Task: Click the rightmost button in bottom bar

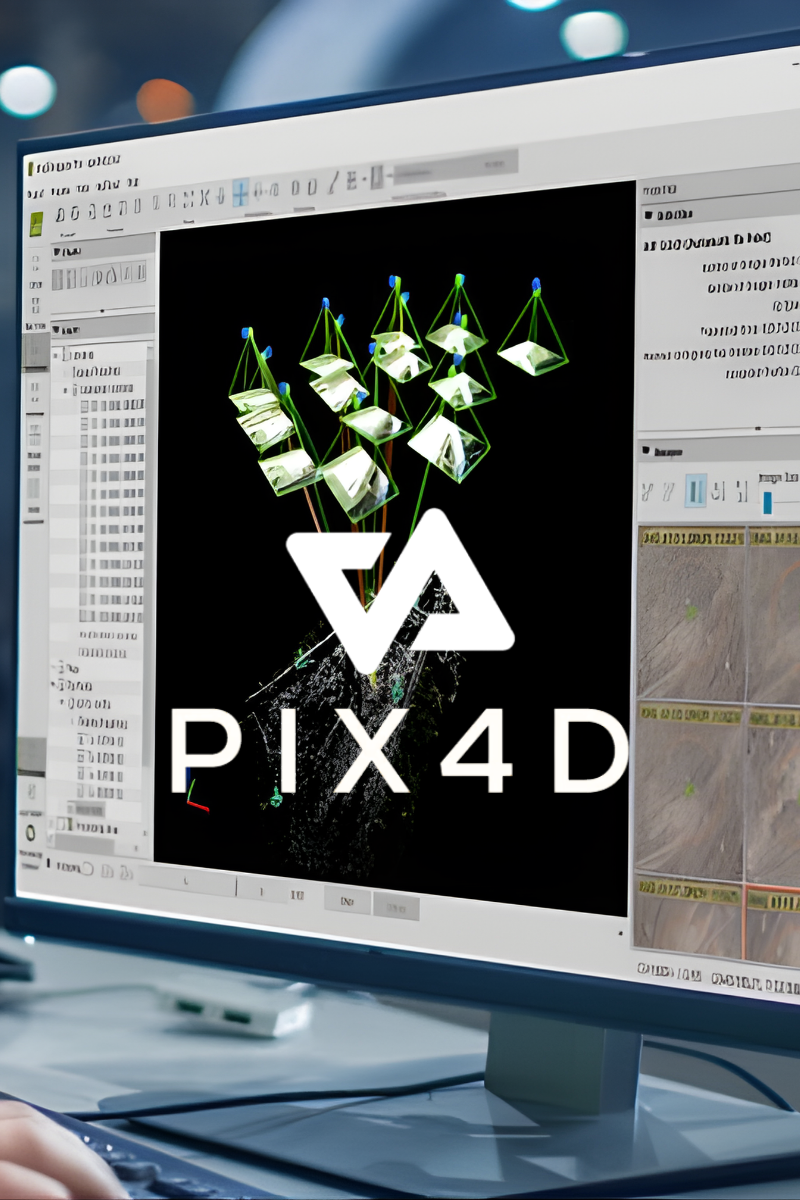Action: (396, 906)
